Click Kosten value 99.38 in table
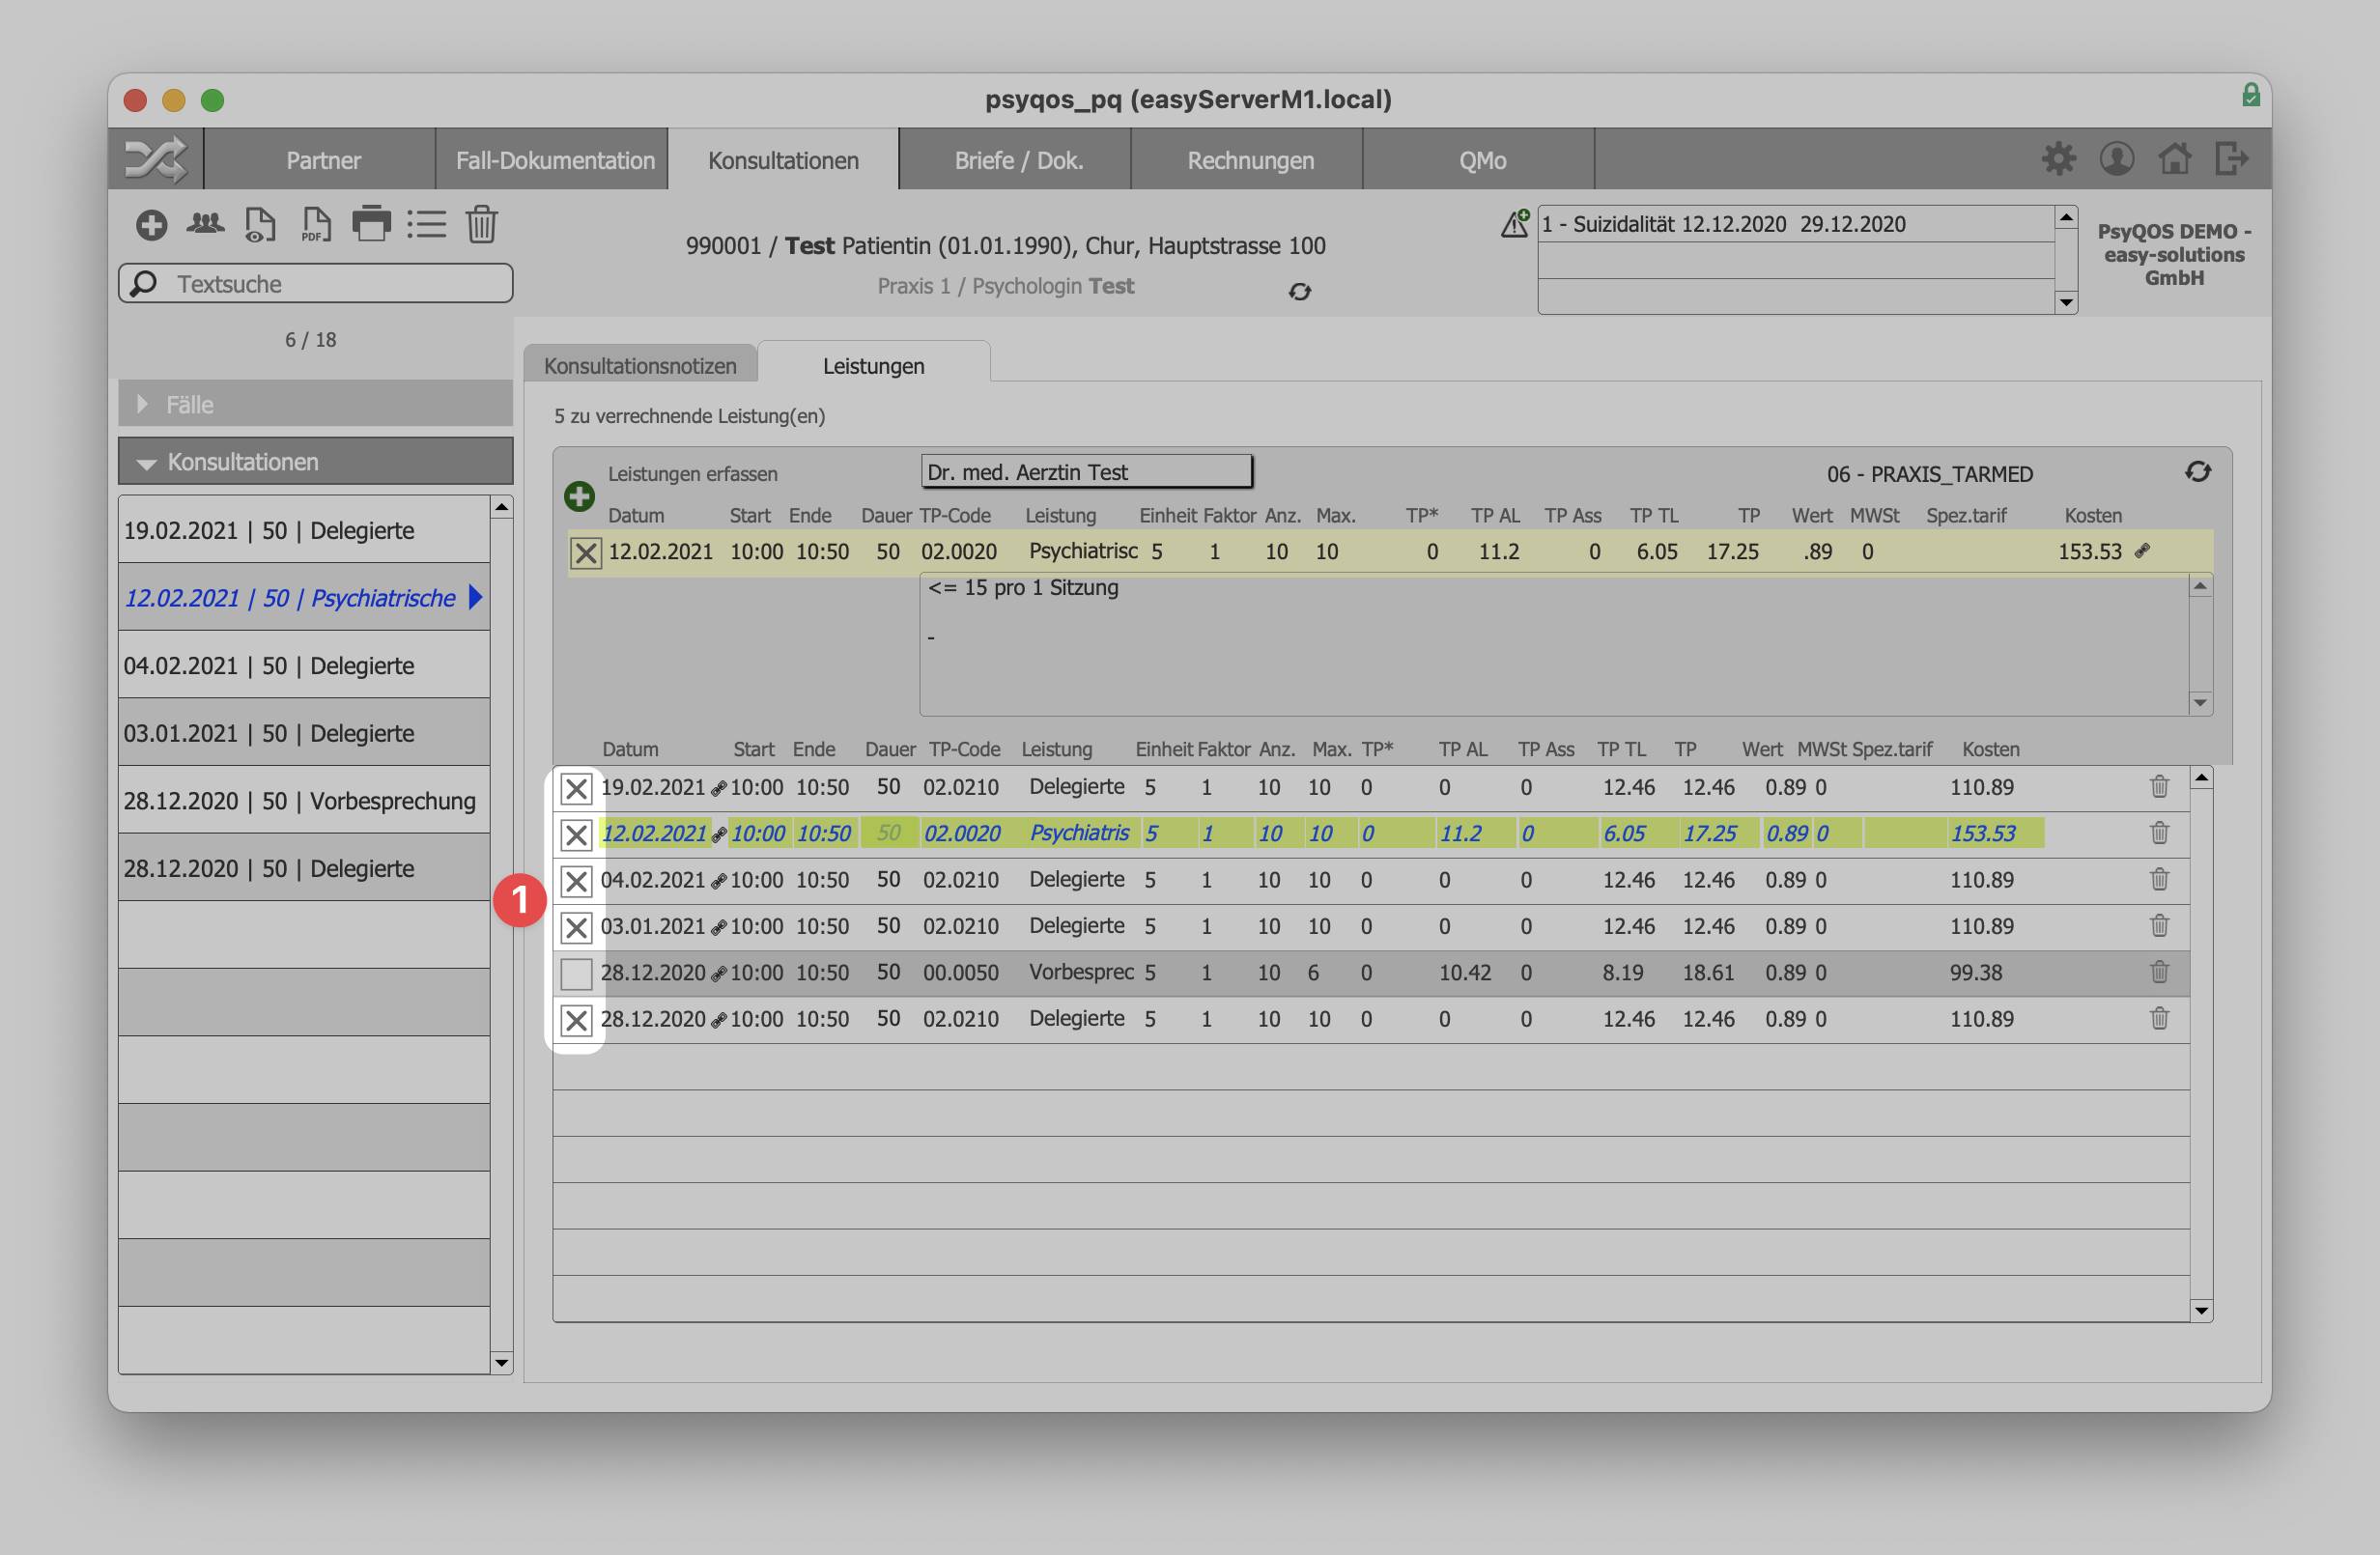This screenshot has width=2380, height=1555. click(x=1975, y=972)
